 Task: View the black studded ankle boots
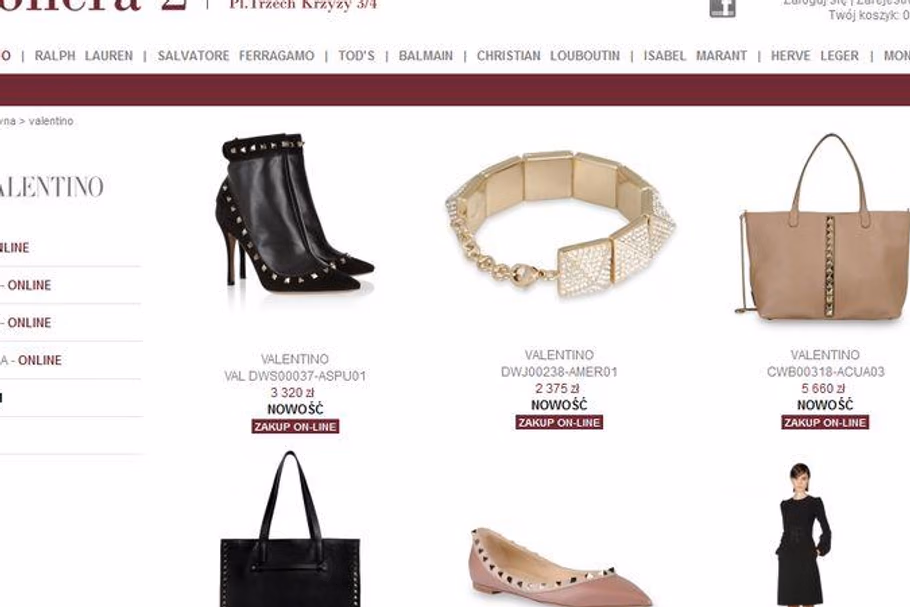click(295, 213)
